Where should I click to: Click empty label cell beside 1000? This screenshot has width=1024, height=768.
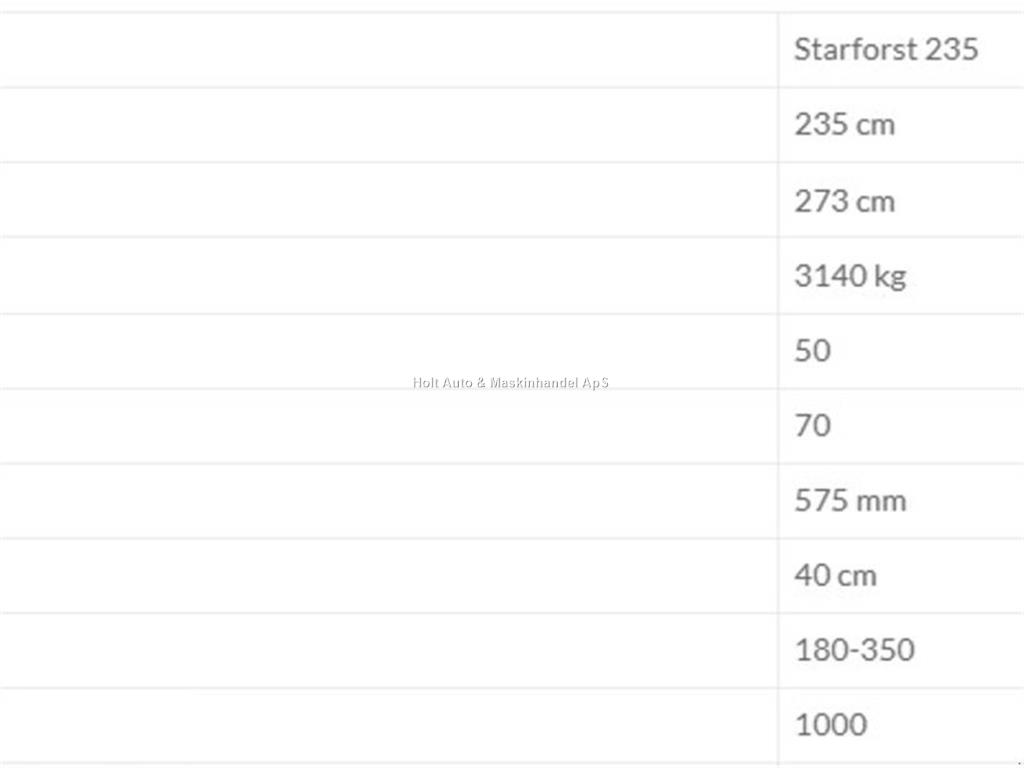(389, 725)
